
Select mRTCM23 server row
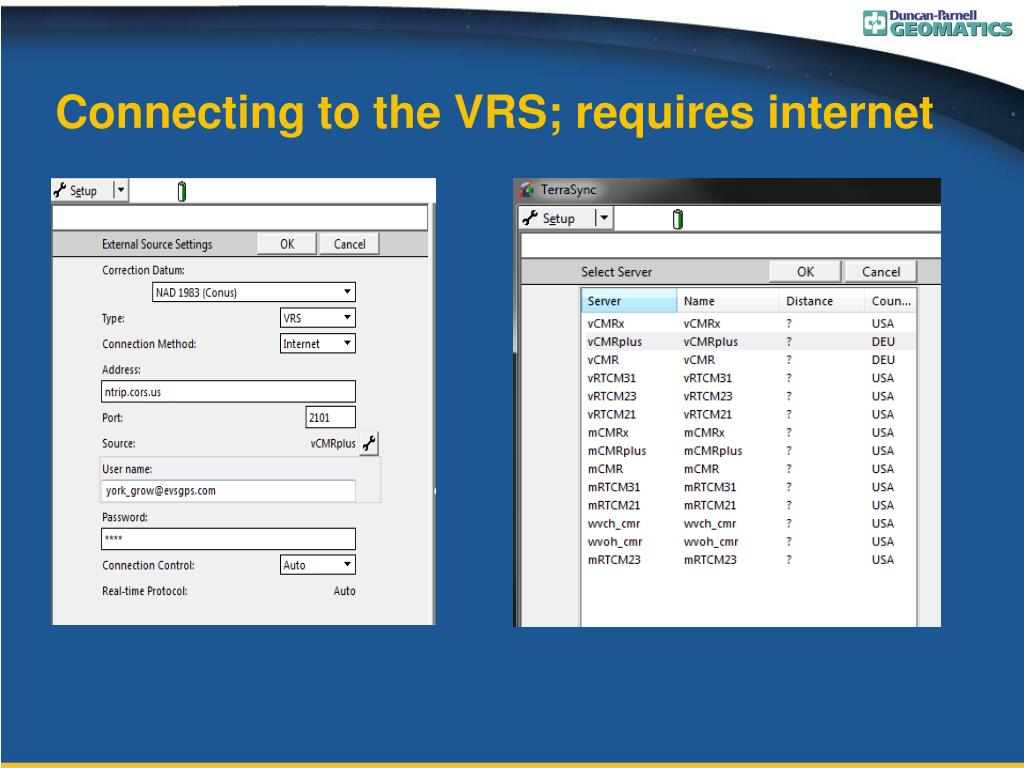[x=749, y=560]
